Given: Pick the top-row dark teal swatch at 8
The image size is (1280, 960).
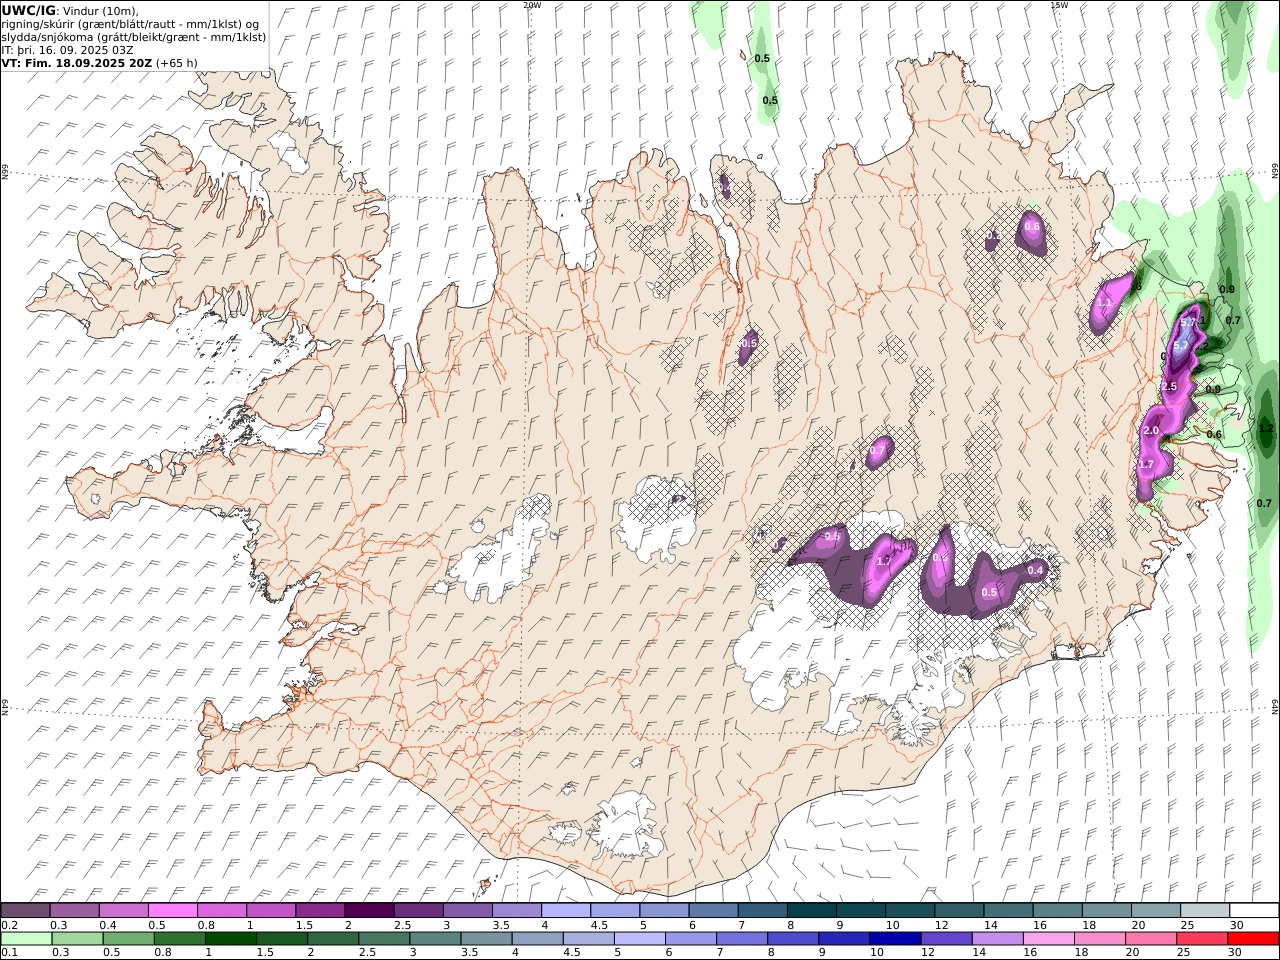Looking at the screenshot, I should point(810,910).
